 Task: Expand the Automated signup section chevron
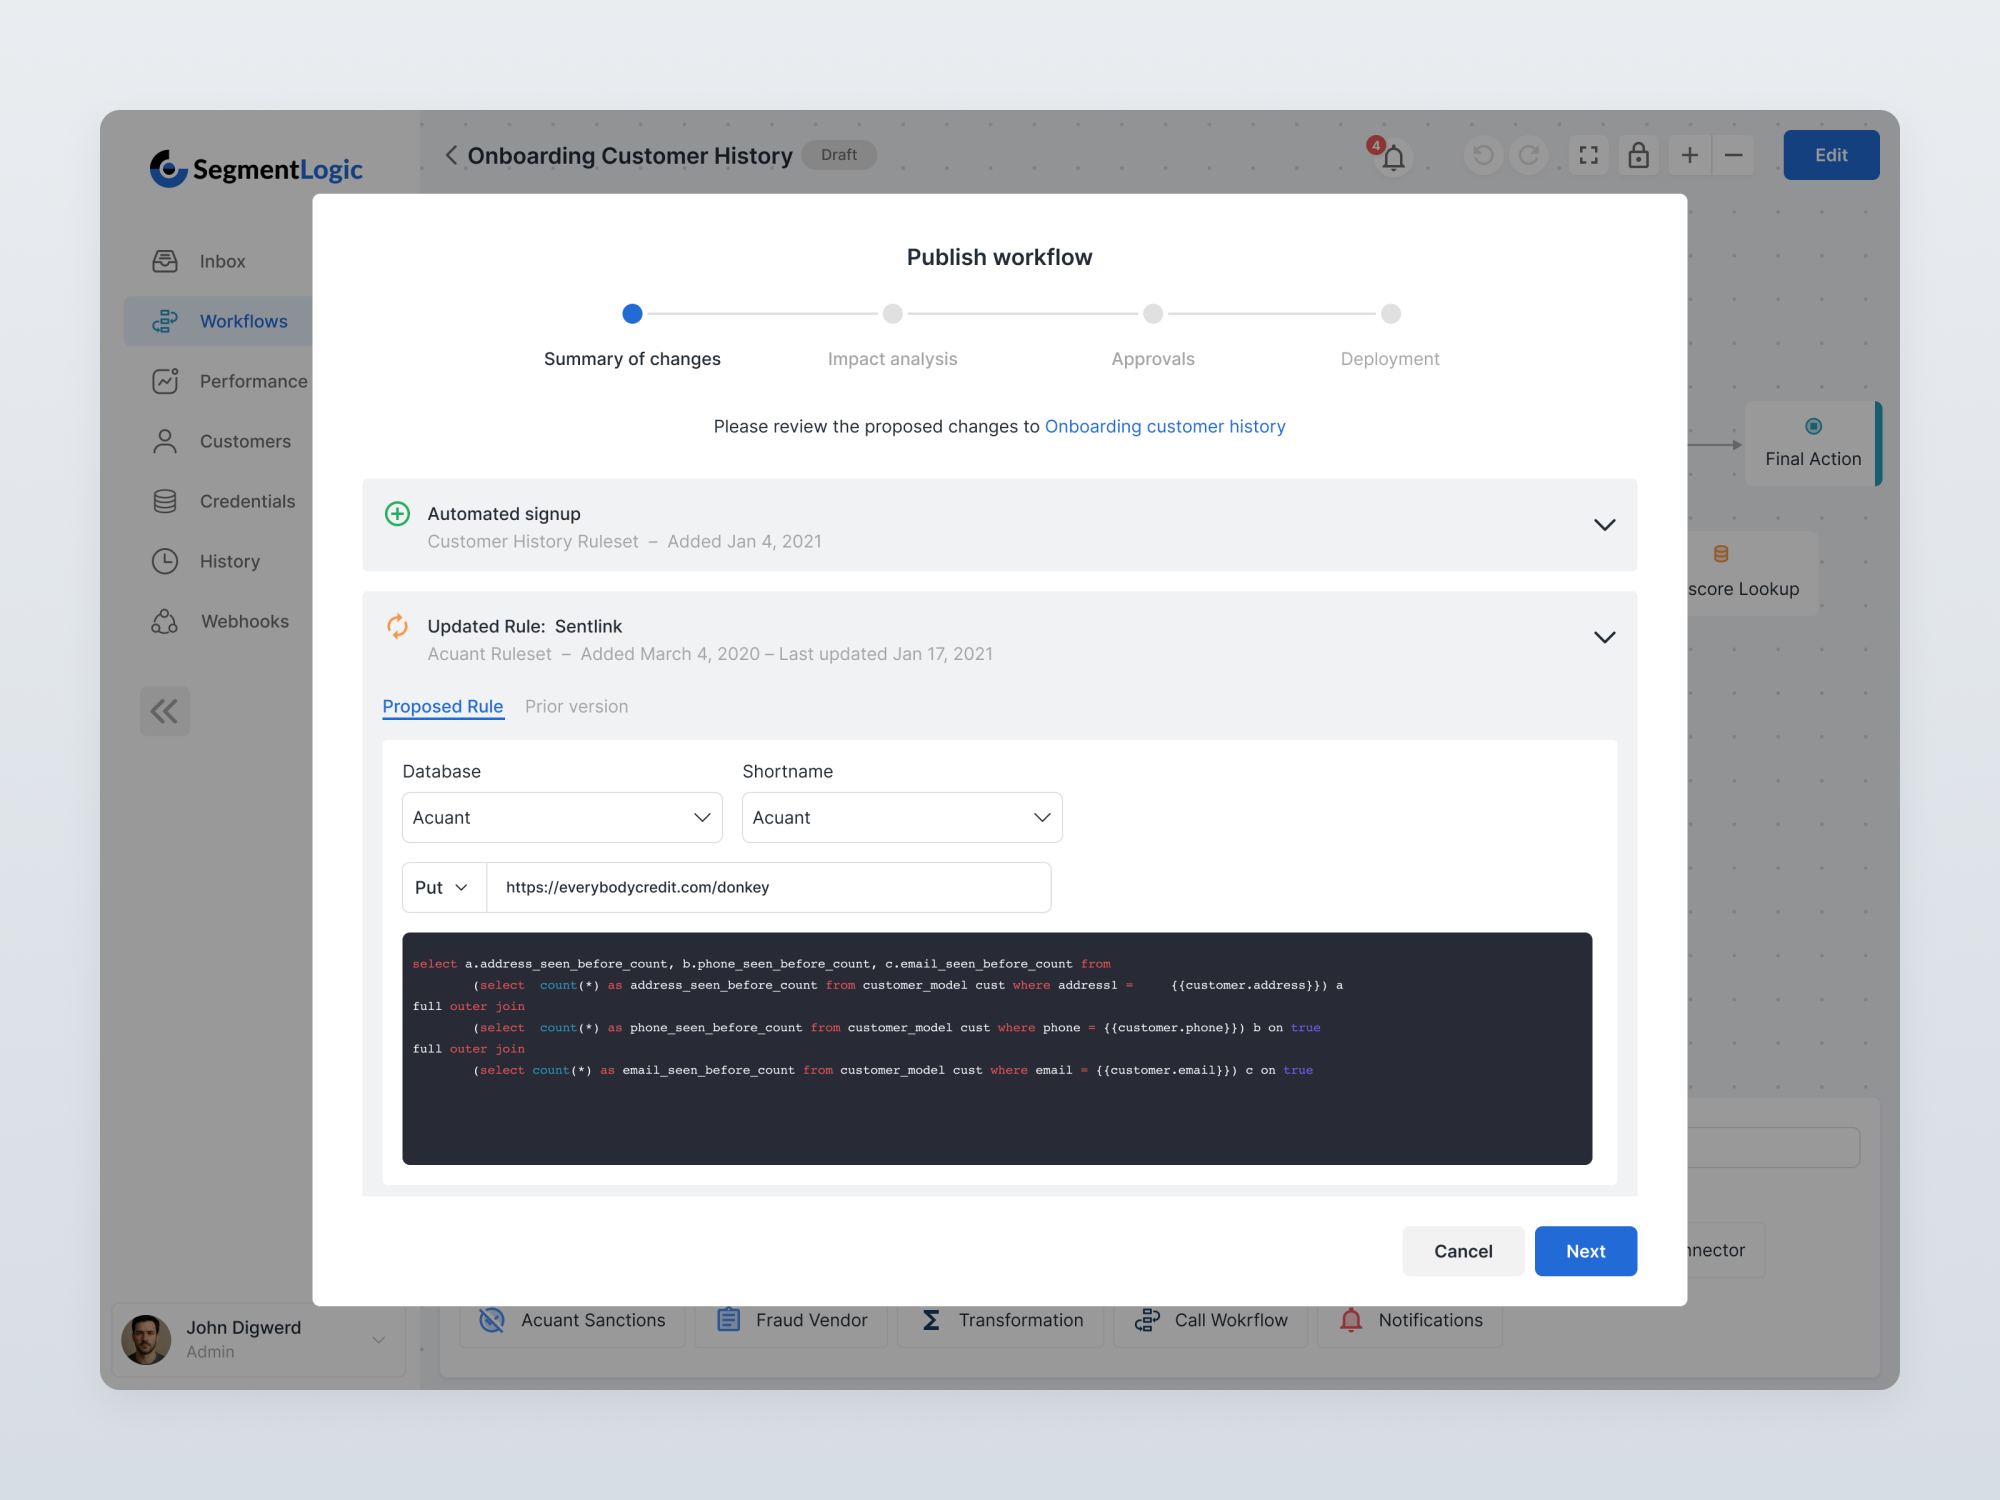(1604, 525)
